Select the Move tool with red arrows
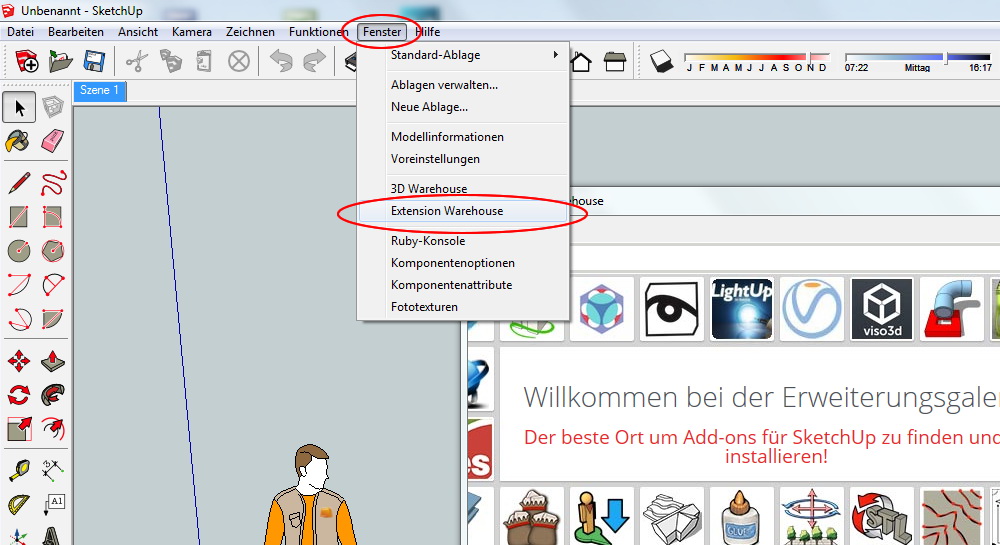 click(19, 361)
